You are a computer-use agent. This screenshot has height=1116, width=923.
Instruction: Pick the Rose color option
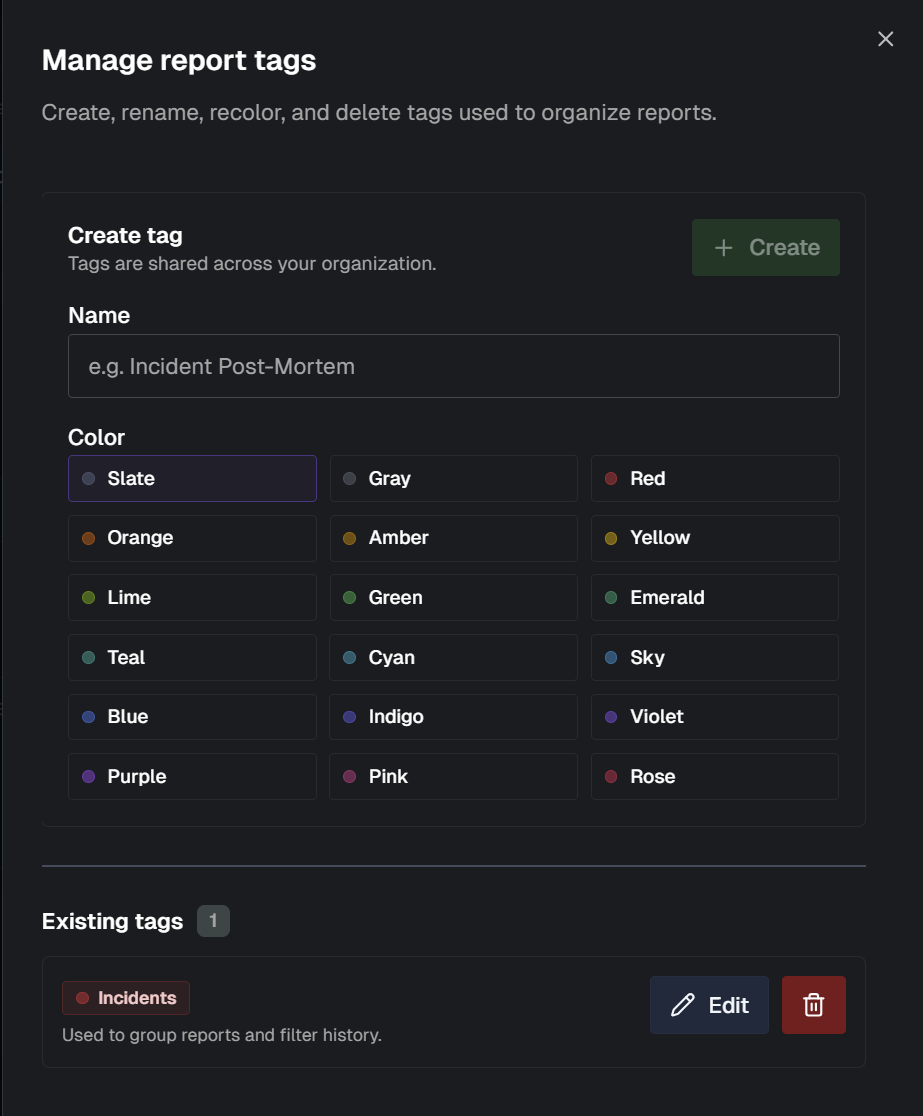[x=714, y=776]
